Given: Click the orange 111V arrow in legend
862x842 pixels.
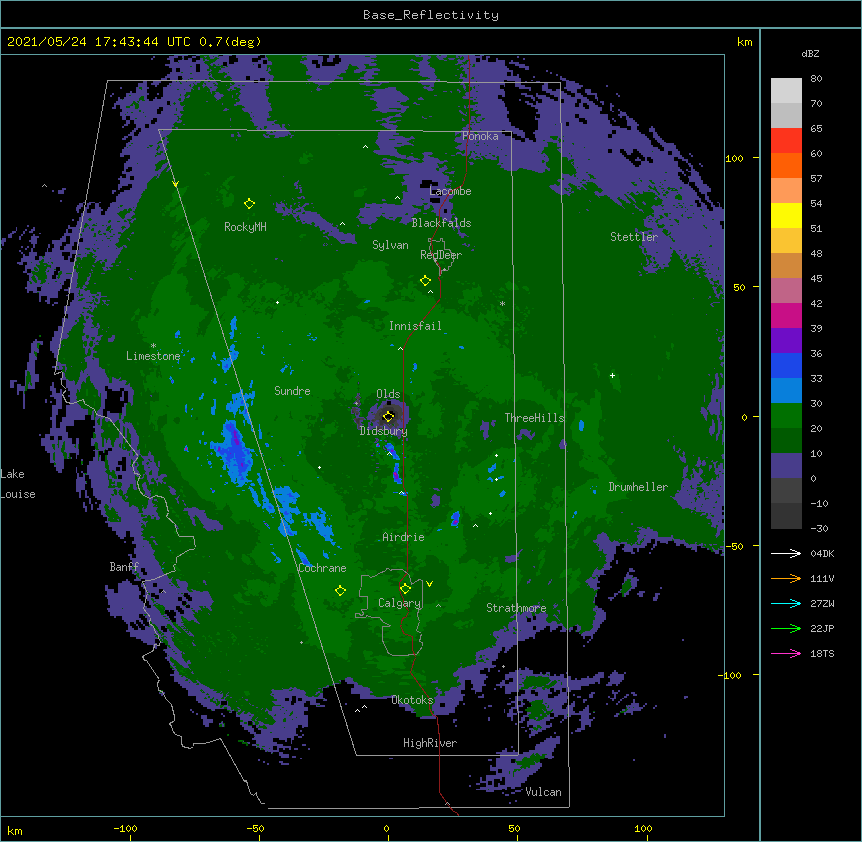Looking at the screenshot, I should click(x=786, y=579).
